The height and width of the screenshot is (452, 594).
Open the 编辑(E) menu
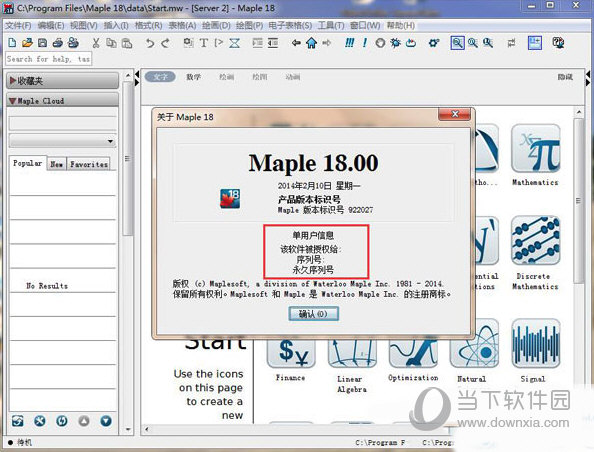[x=51, y=25]
